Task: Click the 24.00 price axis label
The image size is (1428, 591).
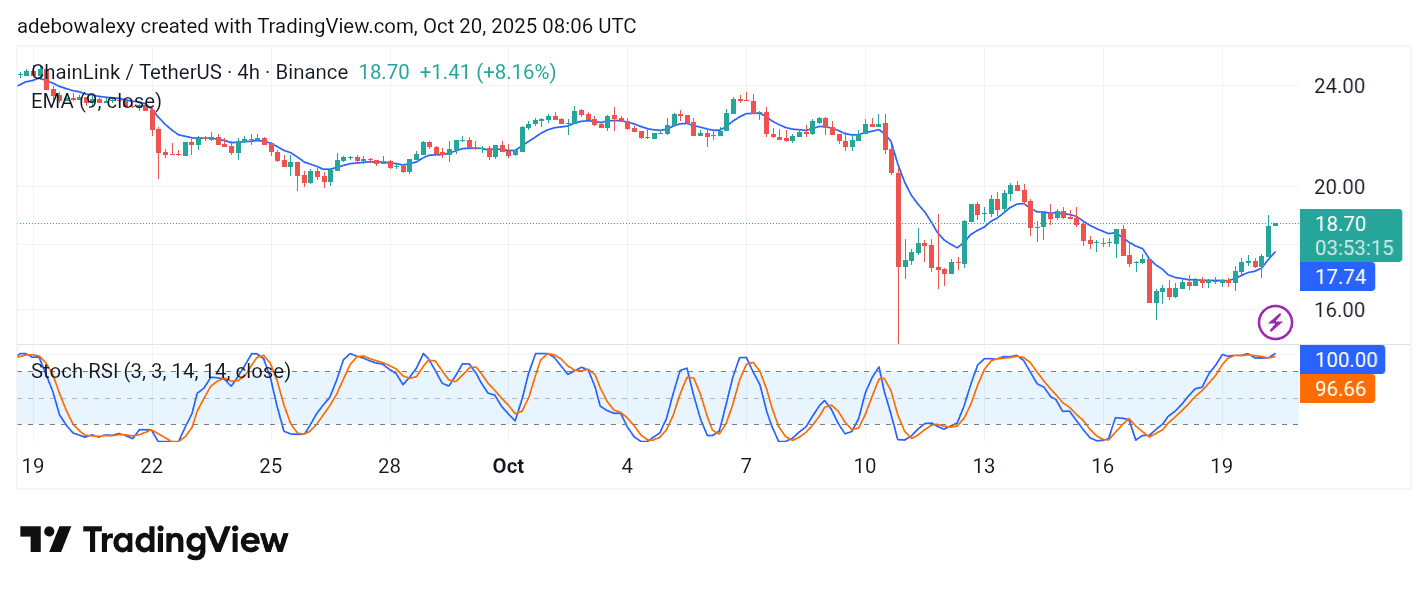Action: point(1340,86)
